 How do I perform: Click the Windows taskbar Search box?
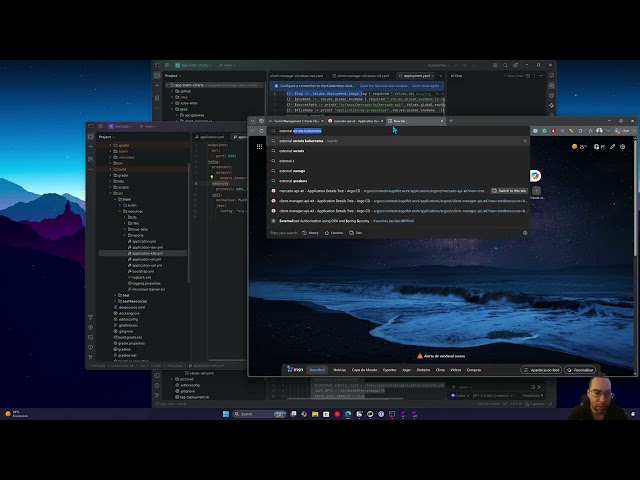tap(259, 414)
